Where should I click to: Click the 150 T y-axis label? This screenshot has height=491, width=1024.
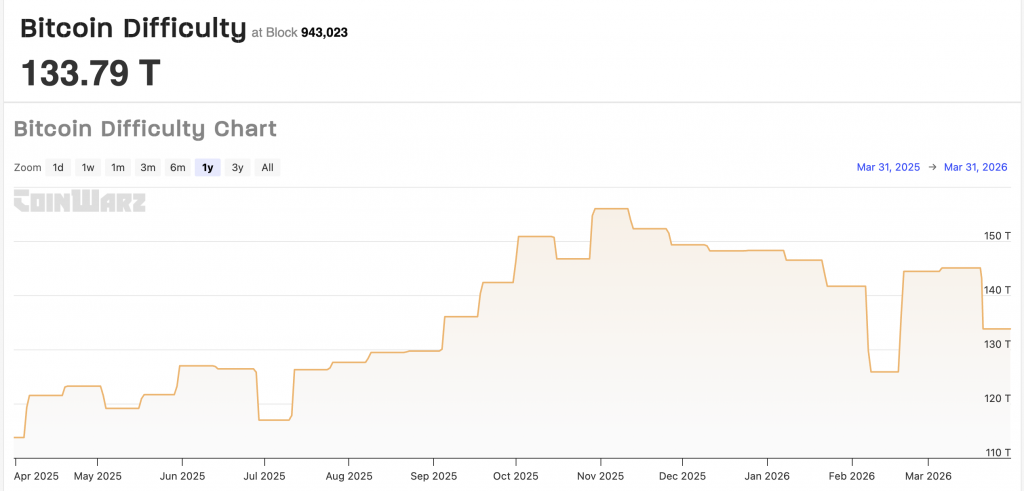[x=997, y=236]
